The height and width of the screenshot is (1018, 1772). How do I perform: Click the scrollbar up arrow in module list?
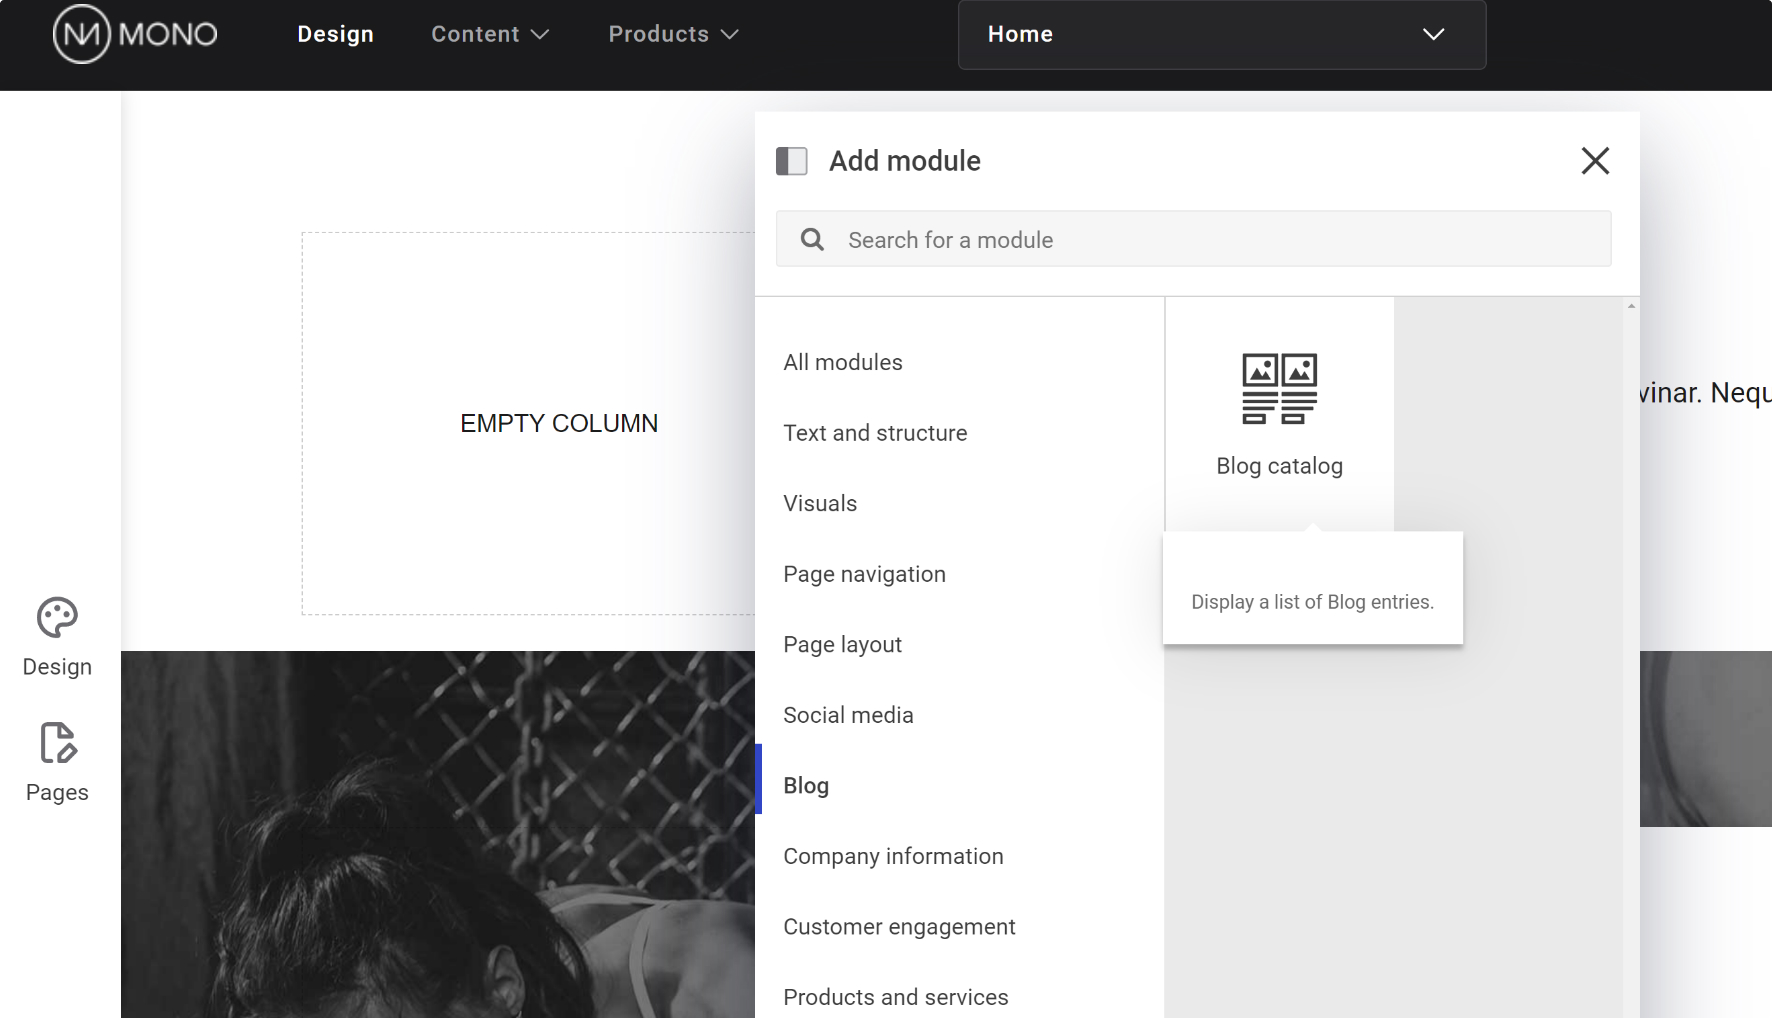click(x=1631, y=306)
